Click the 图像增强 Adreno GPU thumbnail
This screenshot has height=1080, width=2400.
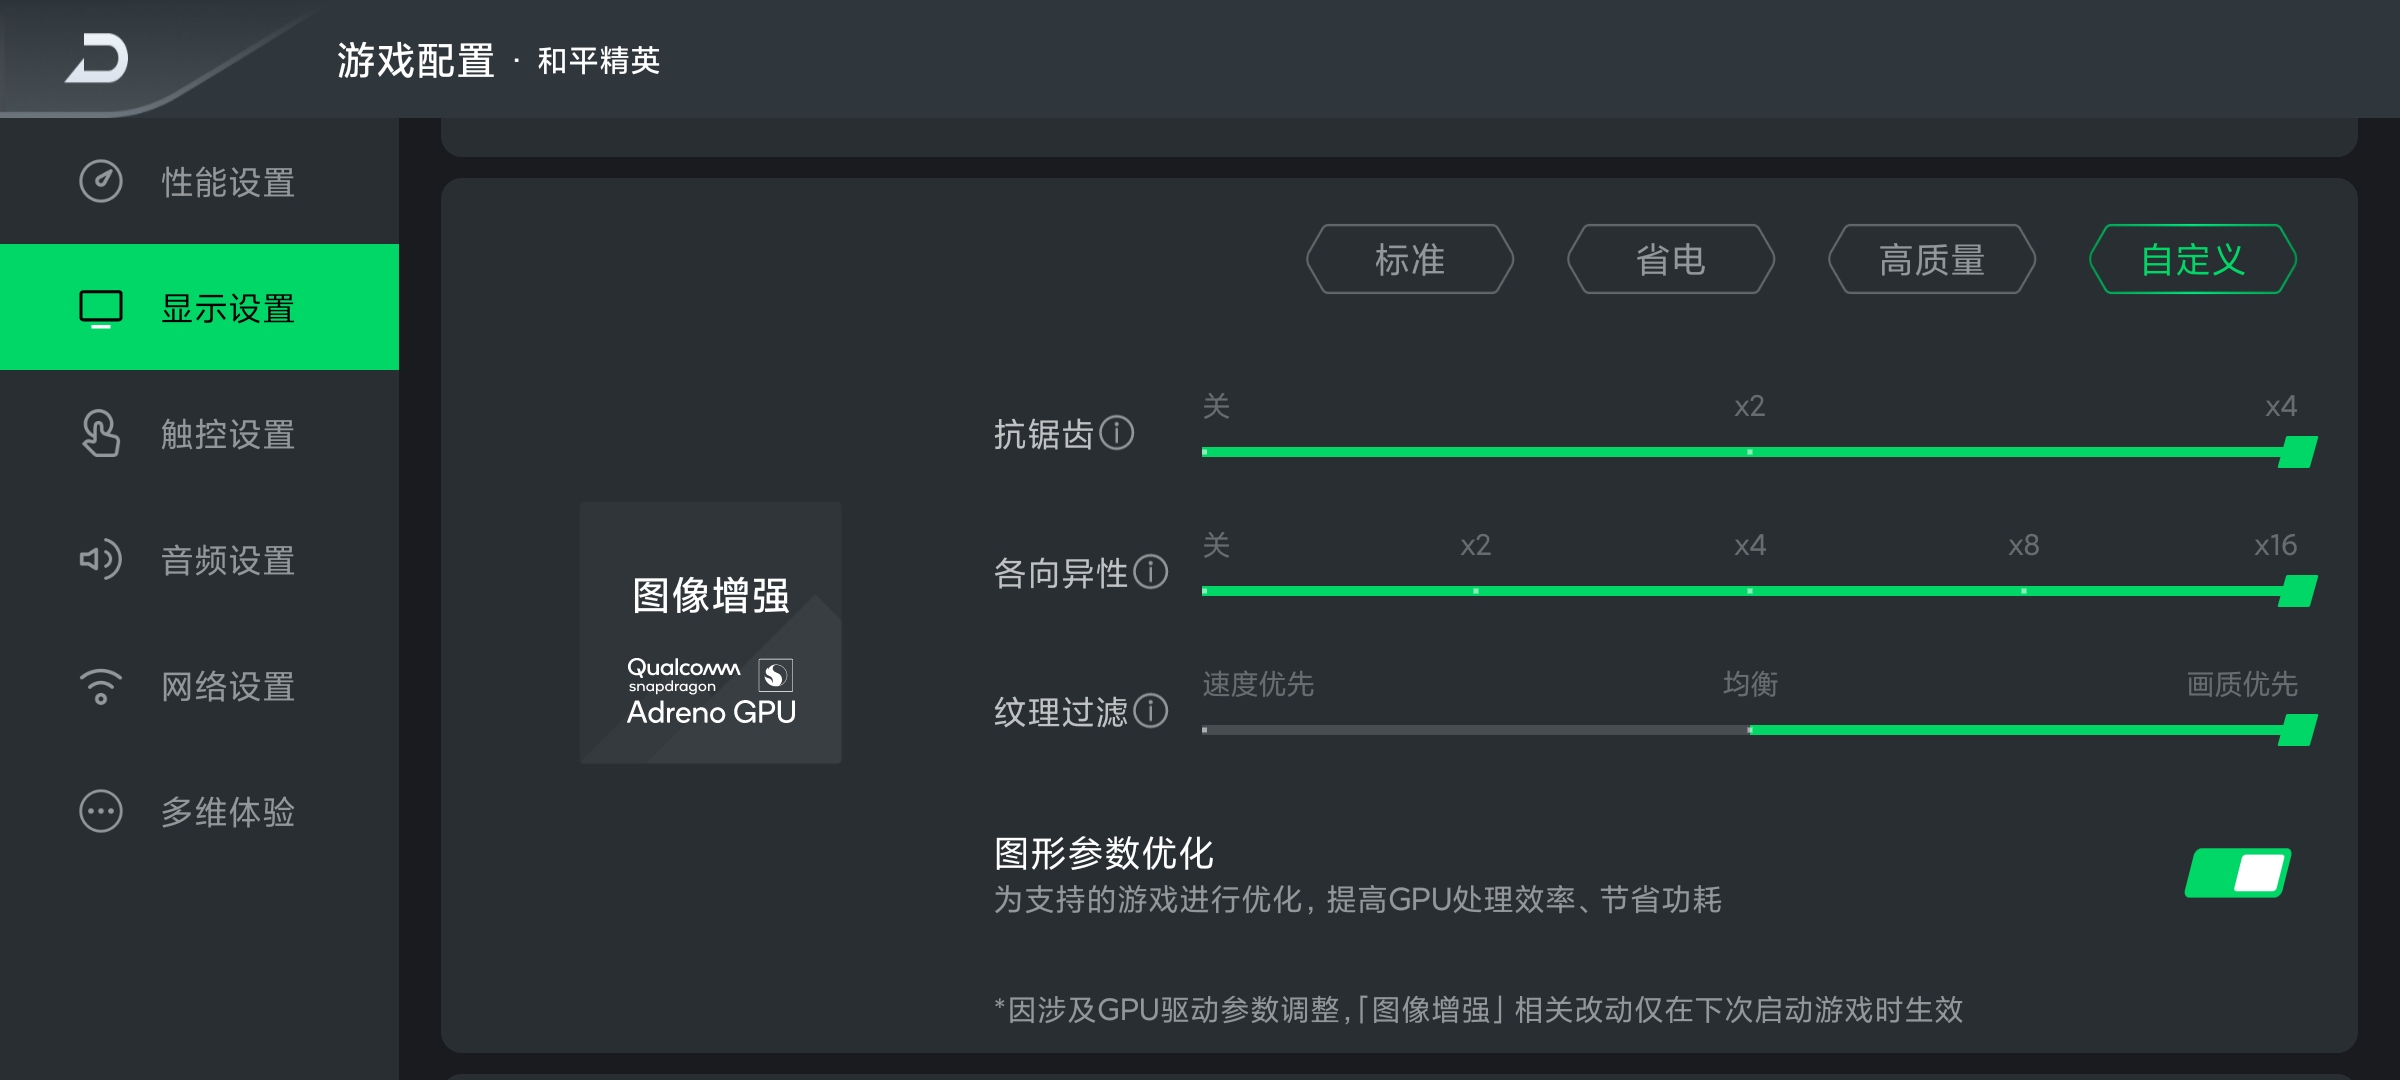pyautogui.click(x=711, y=633)
